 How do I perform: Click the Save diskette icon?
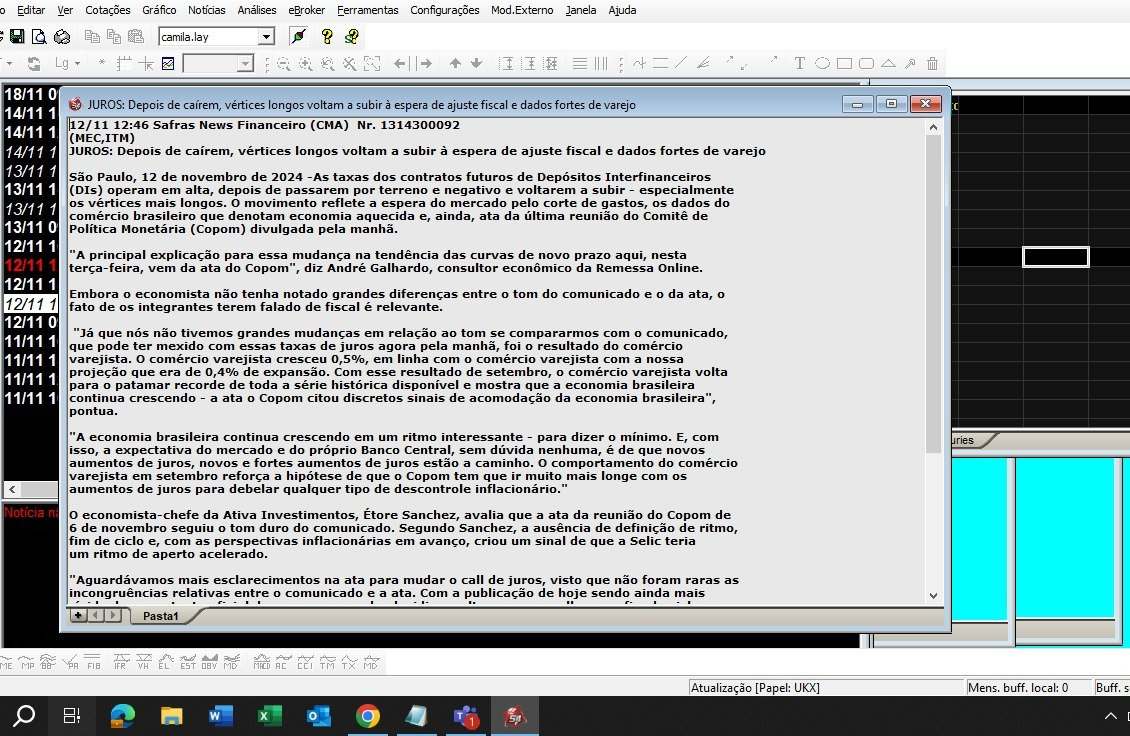tap(17, 37)
